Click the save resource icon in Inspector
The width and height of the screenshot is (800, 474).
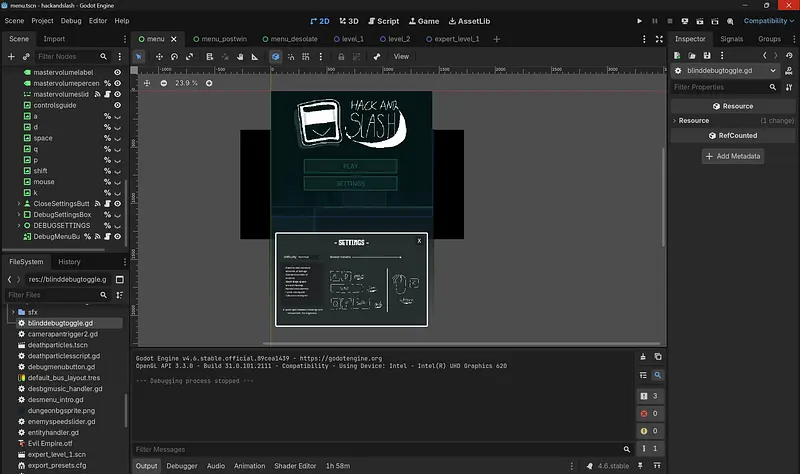(707, 55)
